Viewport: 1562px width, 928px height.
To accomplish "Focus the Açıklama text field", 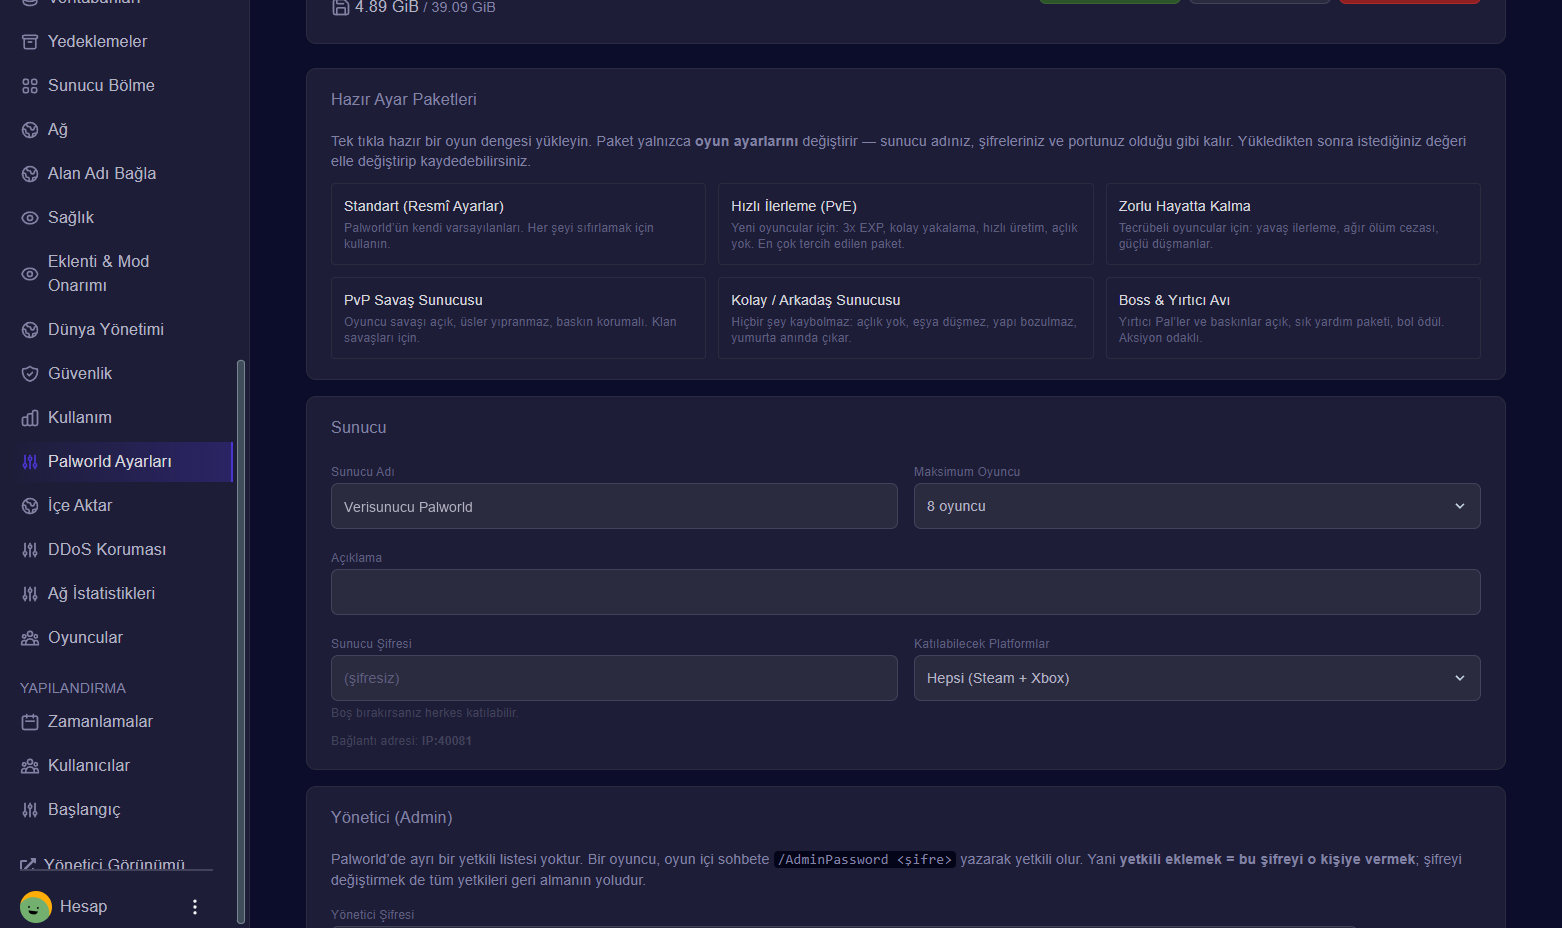I will (x=906, y=592).
